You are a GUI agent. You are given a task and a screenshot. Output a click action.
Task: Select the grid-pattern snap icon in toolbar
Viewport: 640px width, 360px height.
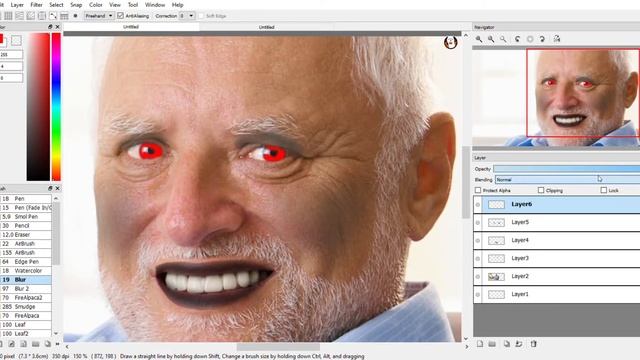click(x=8, y=16)
